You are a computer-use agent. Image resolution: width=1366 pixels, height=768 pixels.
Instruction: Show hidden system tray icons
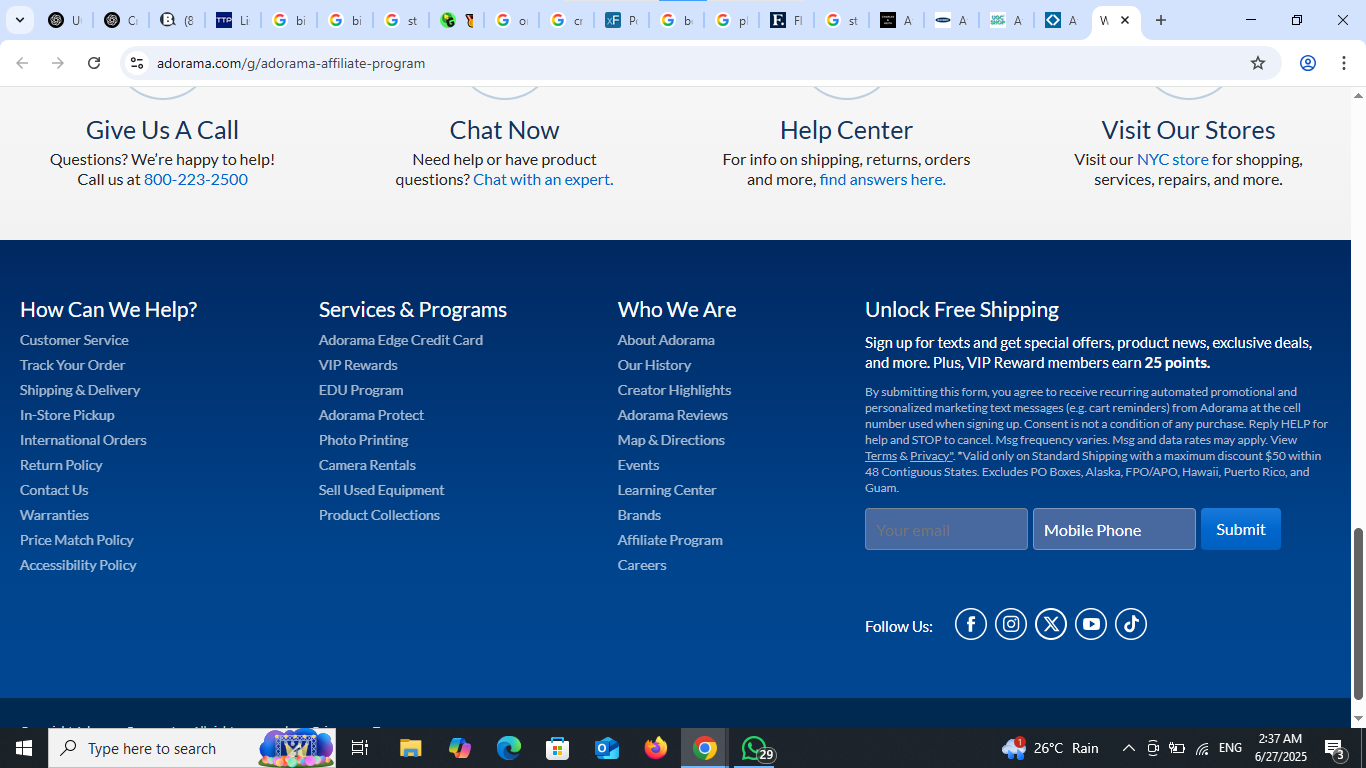click(1128, 748)
